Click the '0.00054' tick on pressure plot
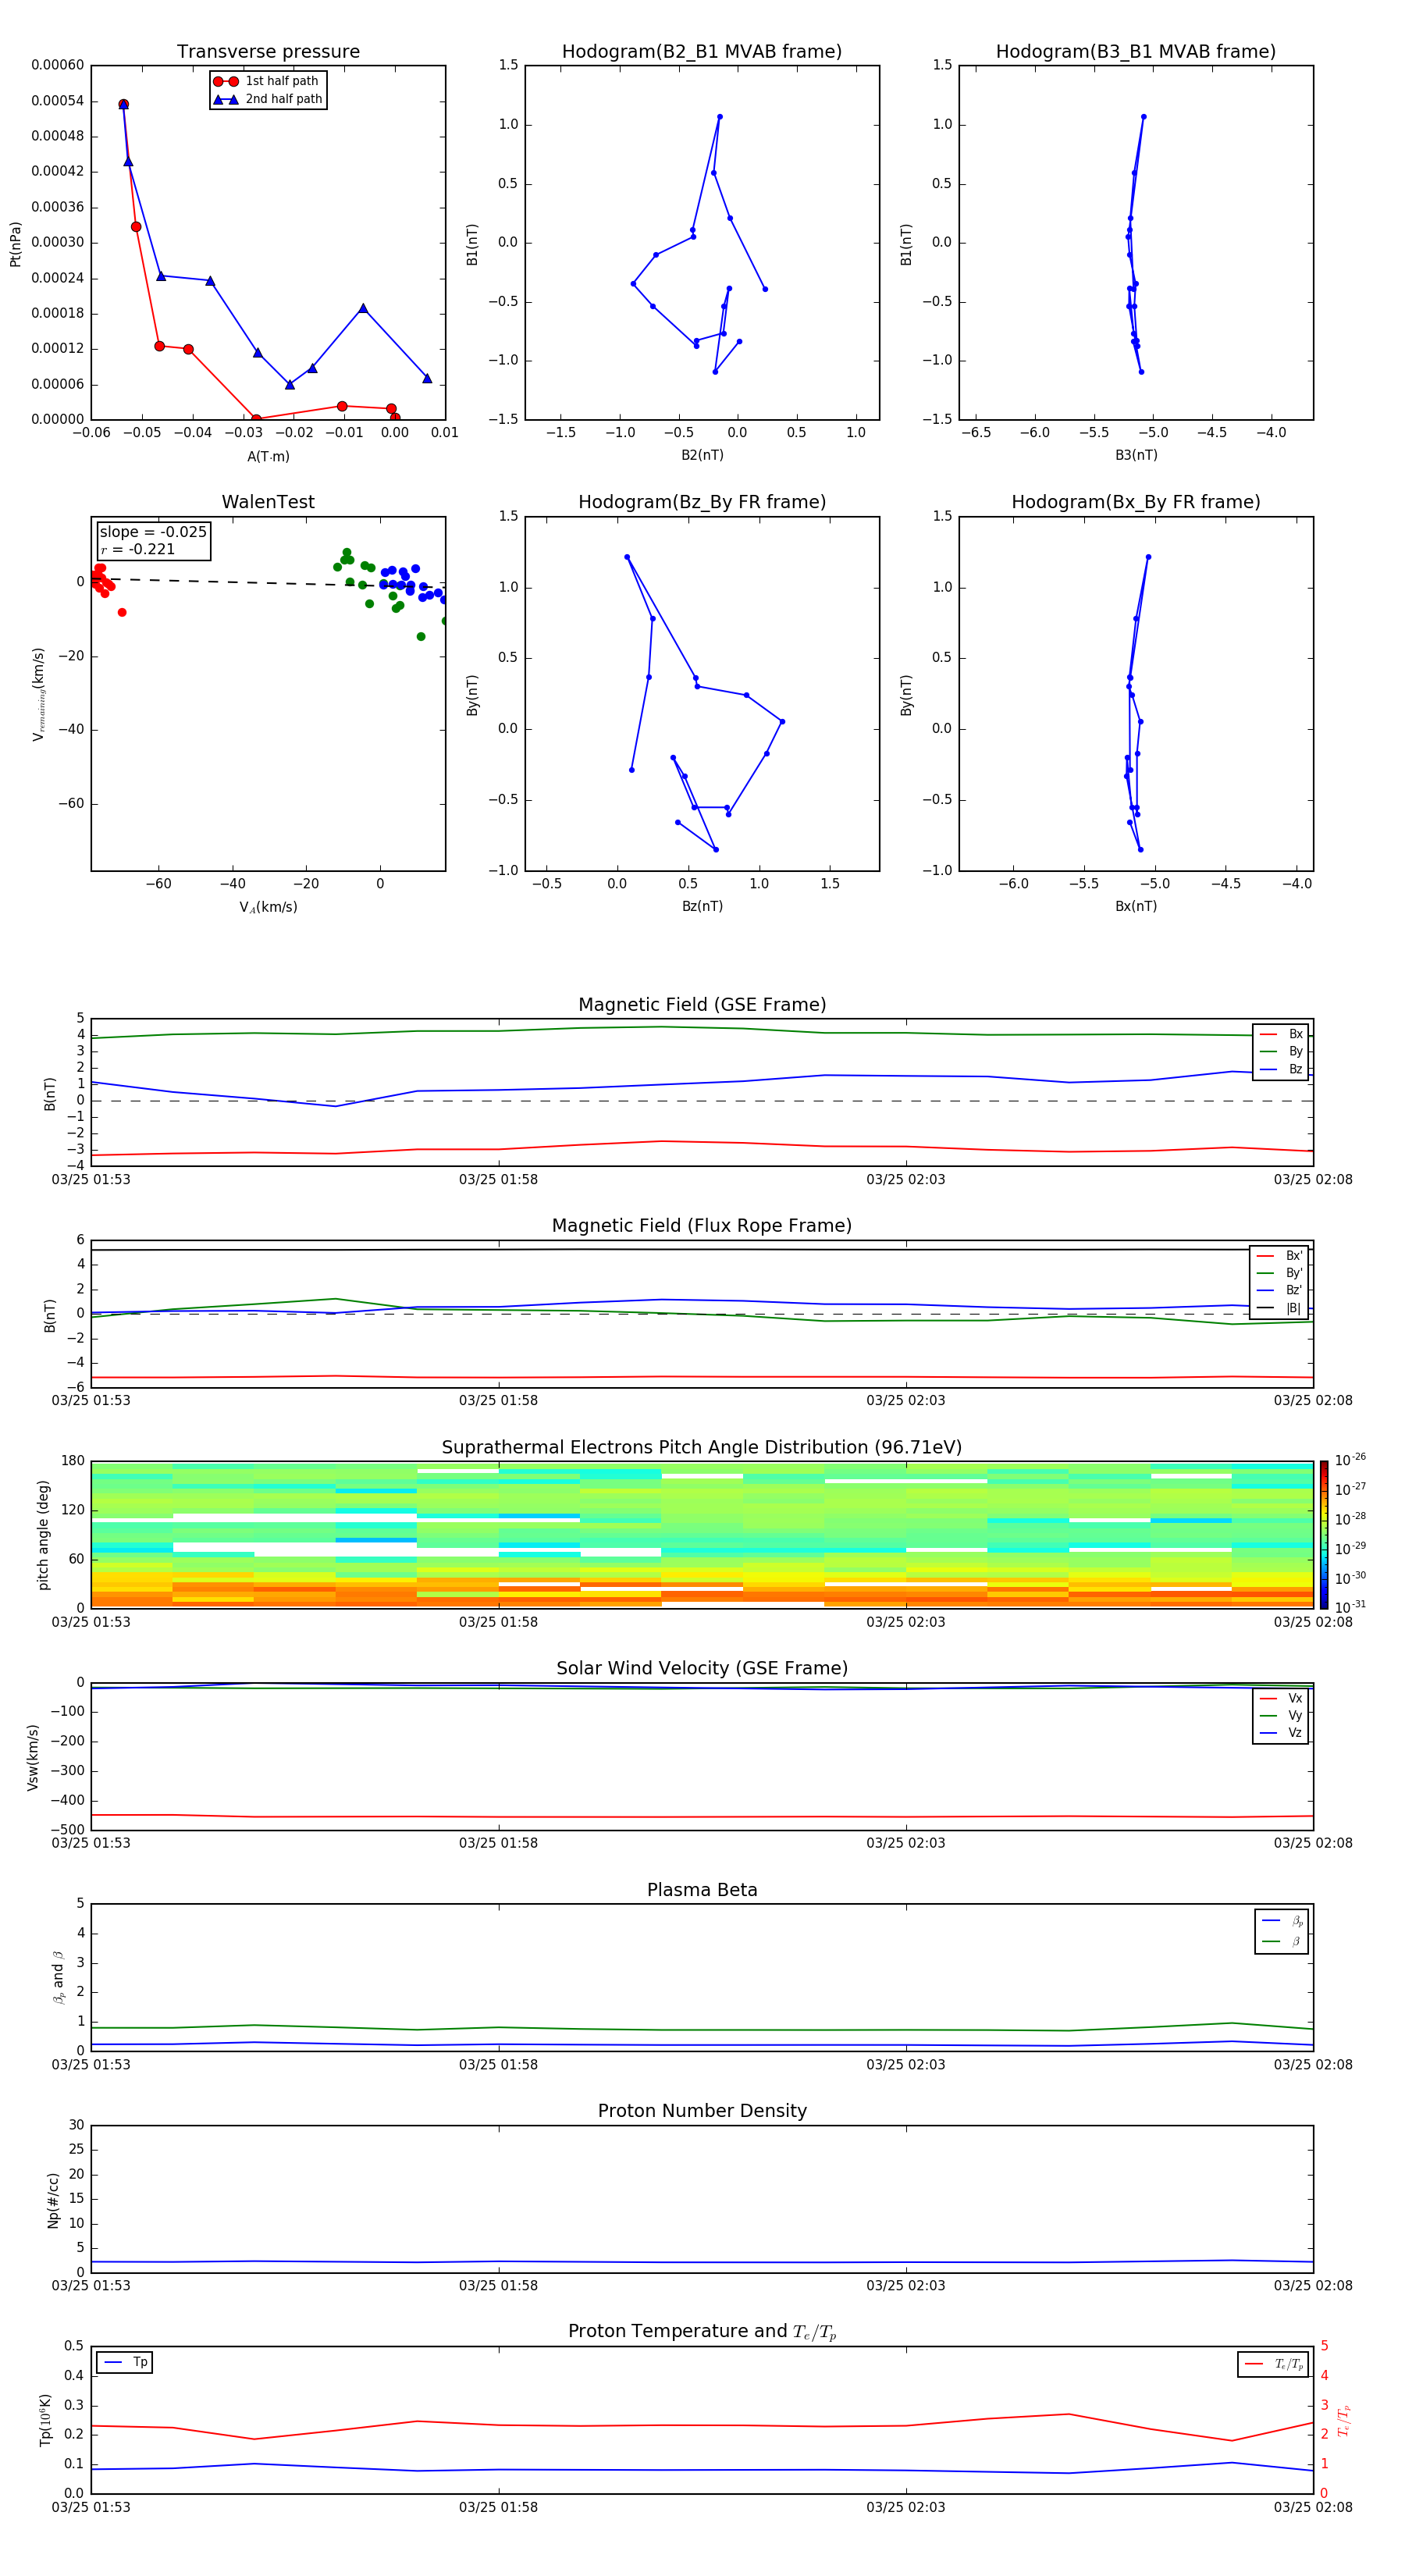This screenshot has height=2576, width=1405. pos(57,101)
